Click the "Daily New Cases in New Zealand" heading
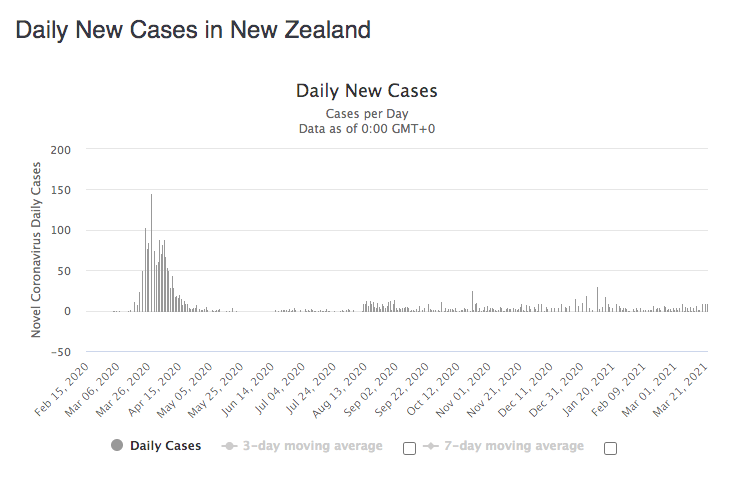Screen dimensions: 734x483 pyautogui.click(x=193, y=30)
